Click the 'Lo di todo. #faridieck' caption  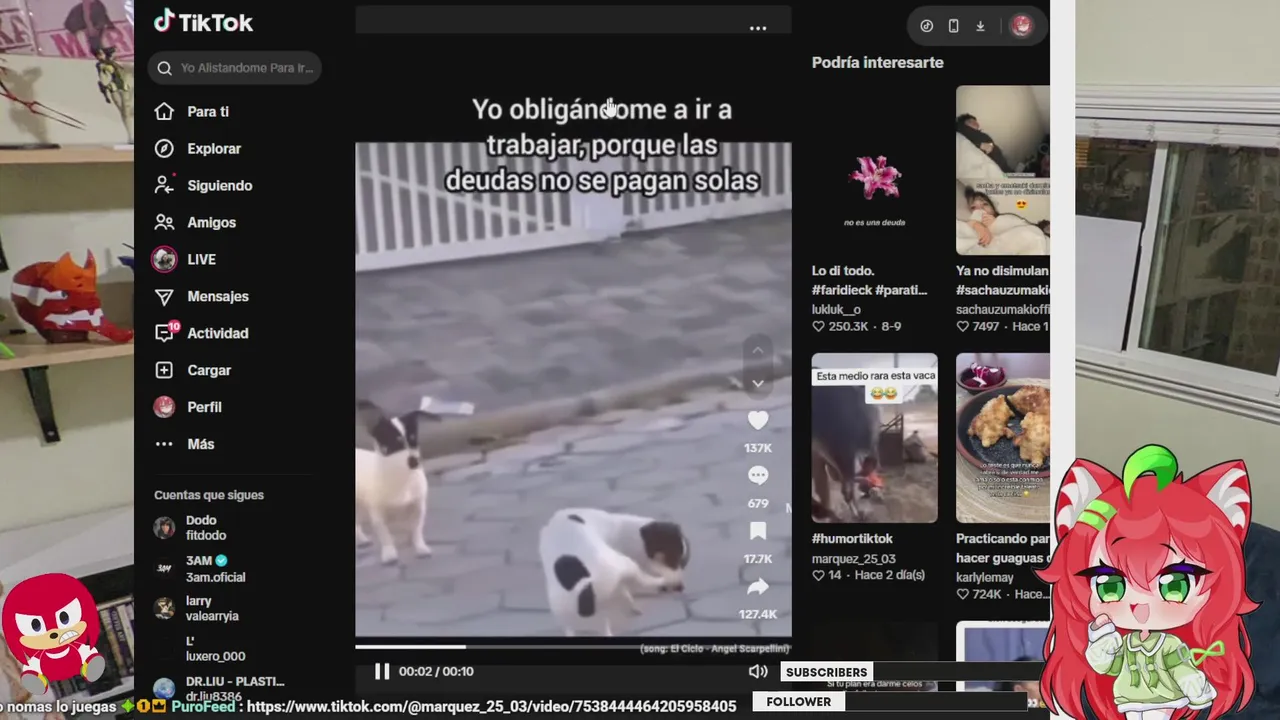point(870,280)
